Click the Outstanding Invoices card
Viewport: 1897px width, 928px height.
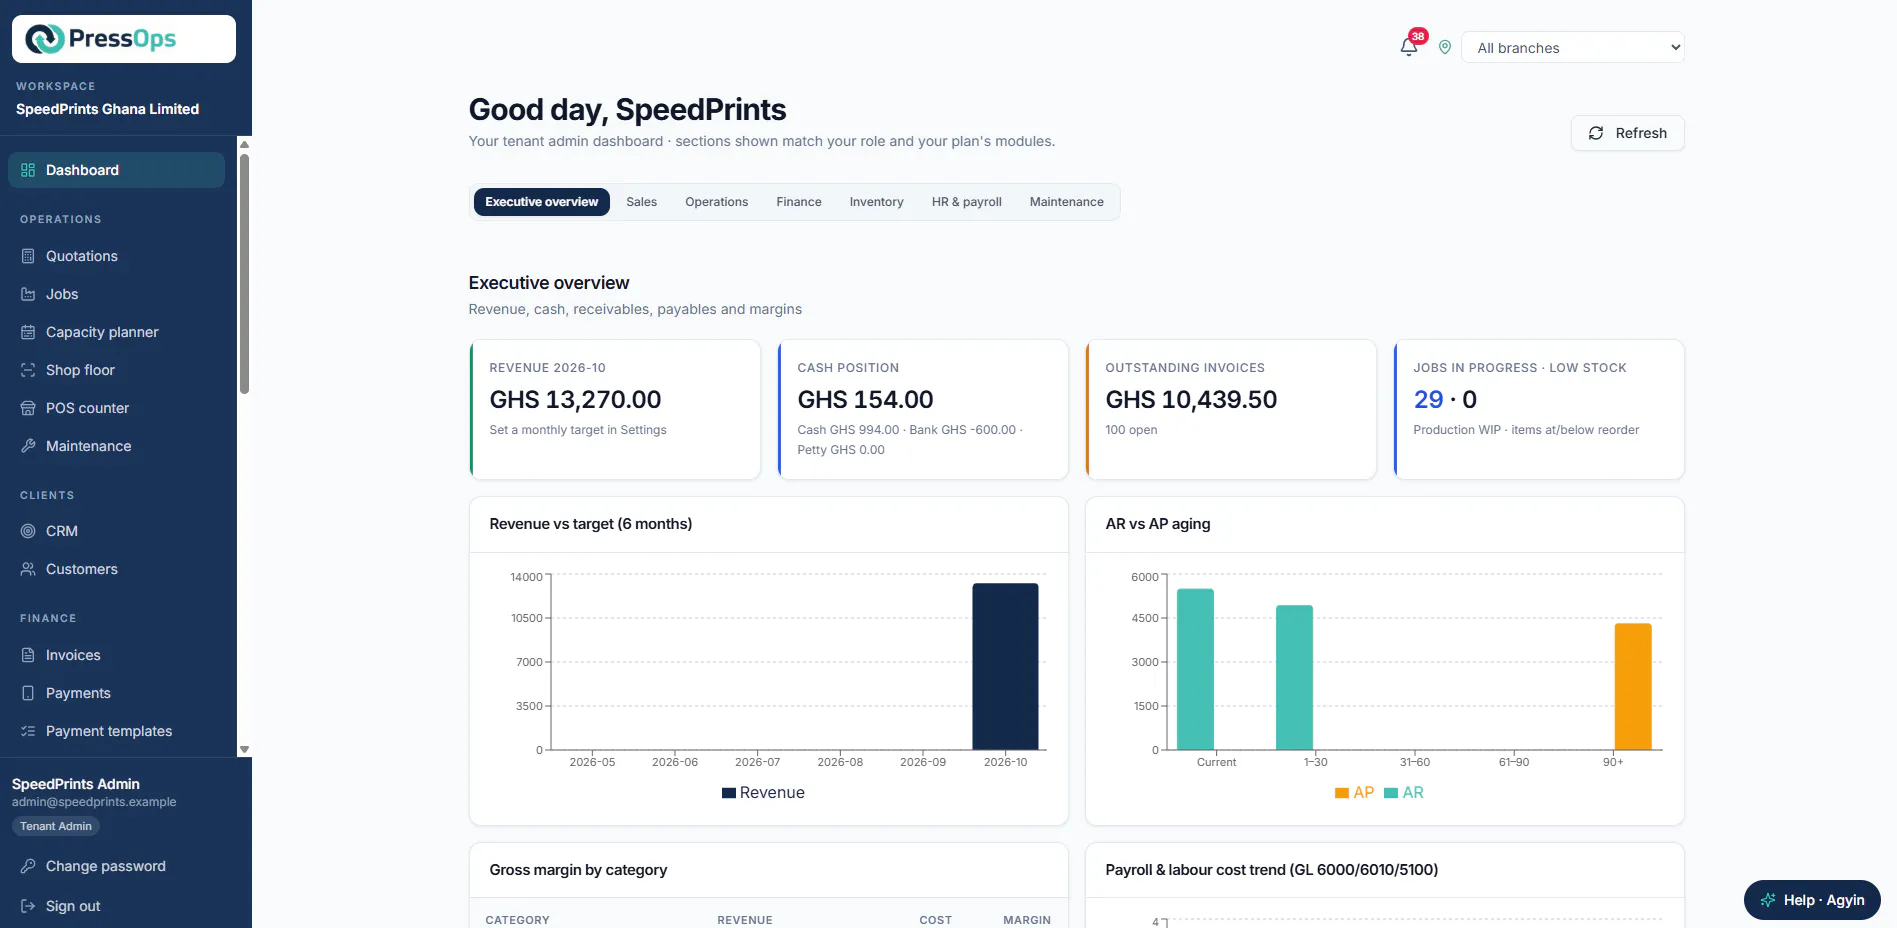coord(1231,410)
